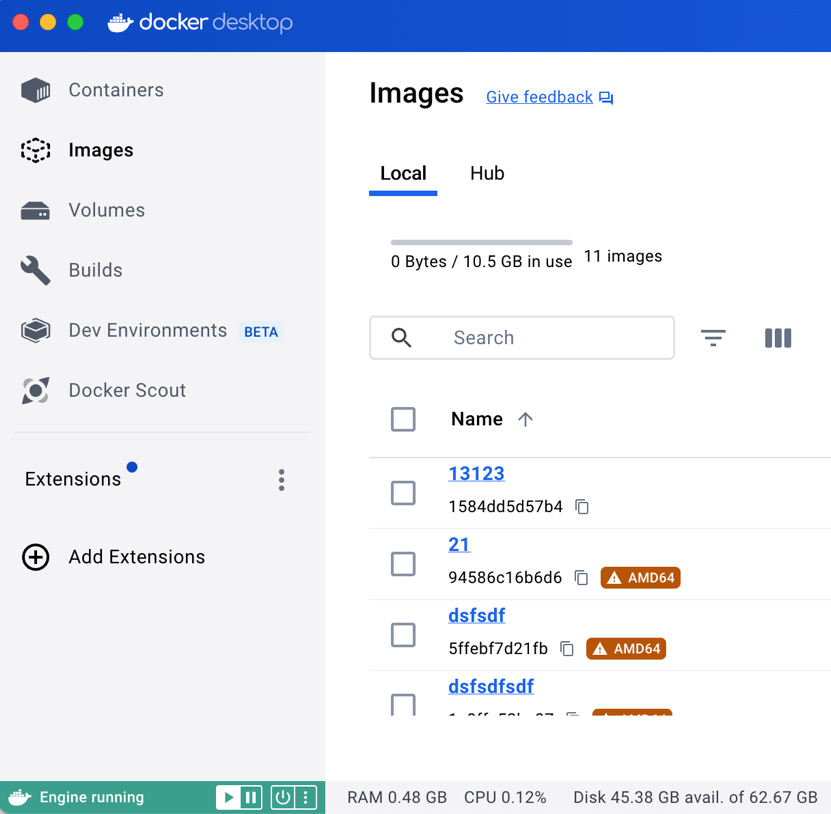The height and width of the screenshot is (814, 831).
Task: Tick the checkbox for image dsfsdf
Action: [x=403, y=635]
